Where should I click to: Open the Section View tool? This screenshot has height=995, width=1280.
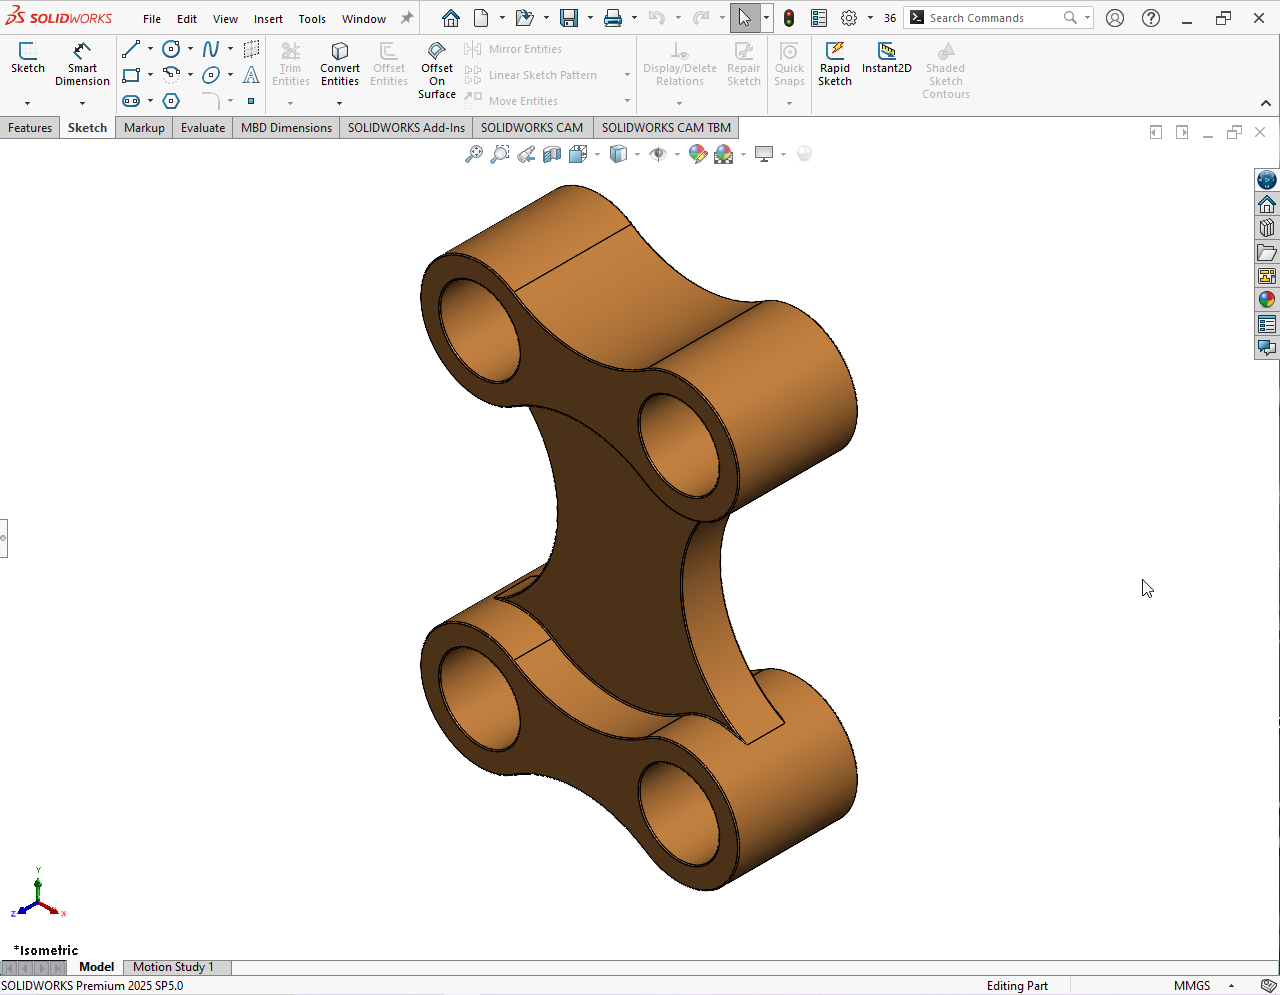click(552, 154)
